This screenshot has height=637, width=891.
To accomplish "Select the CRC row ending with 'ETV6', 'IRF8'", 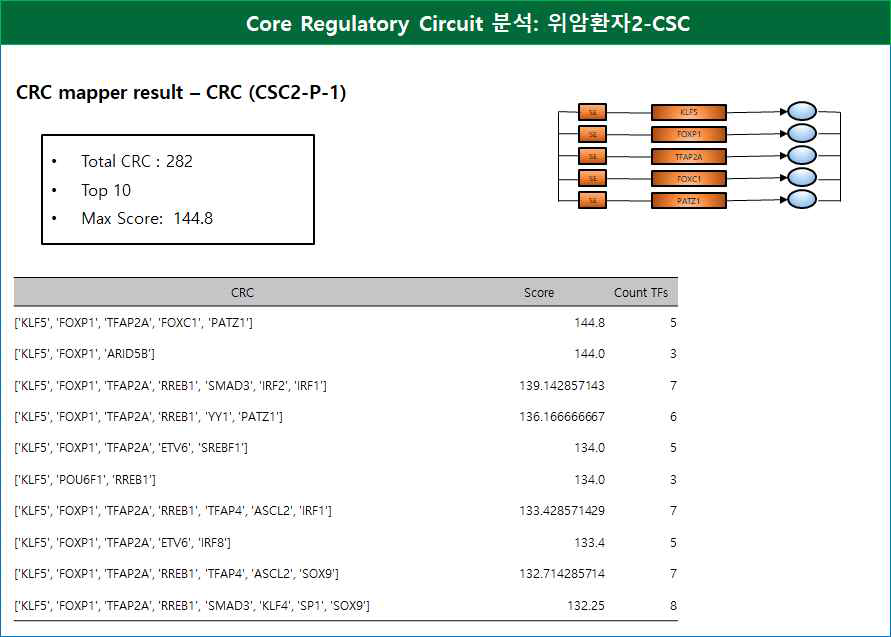I will (x=345, y=543).
